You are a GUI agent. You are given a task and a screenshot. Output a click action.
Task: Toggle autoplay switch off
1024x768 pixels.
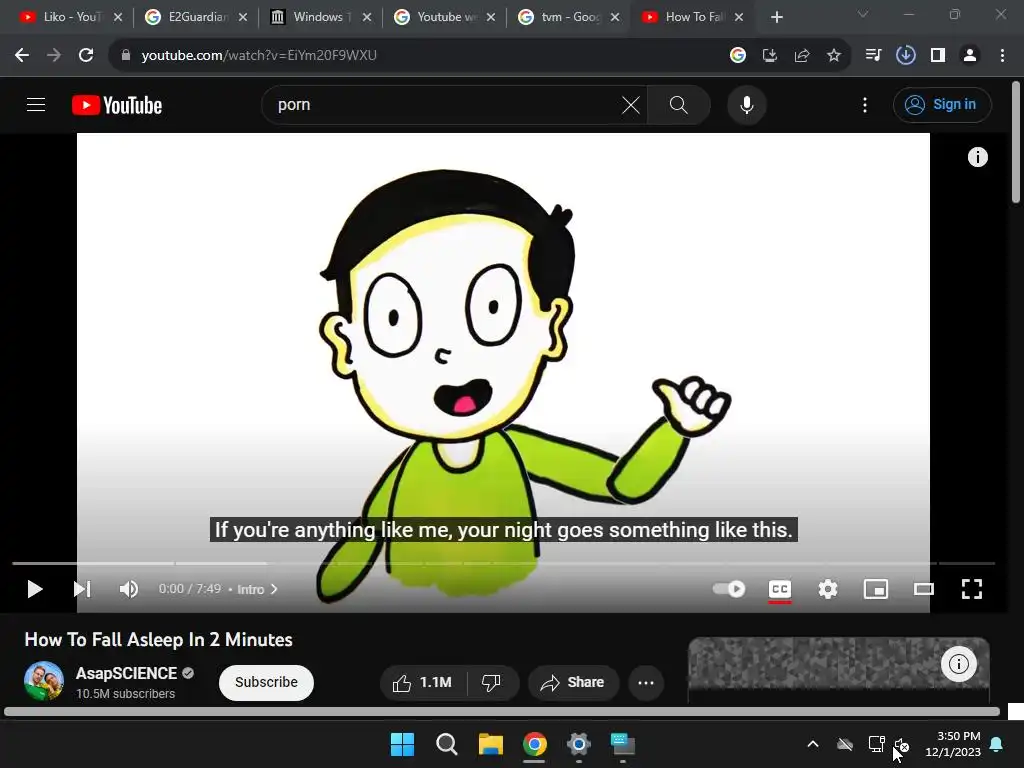tap(729, 589)
